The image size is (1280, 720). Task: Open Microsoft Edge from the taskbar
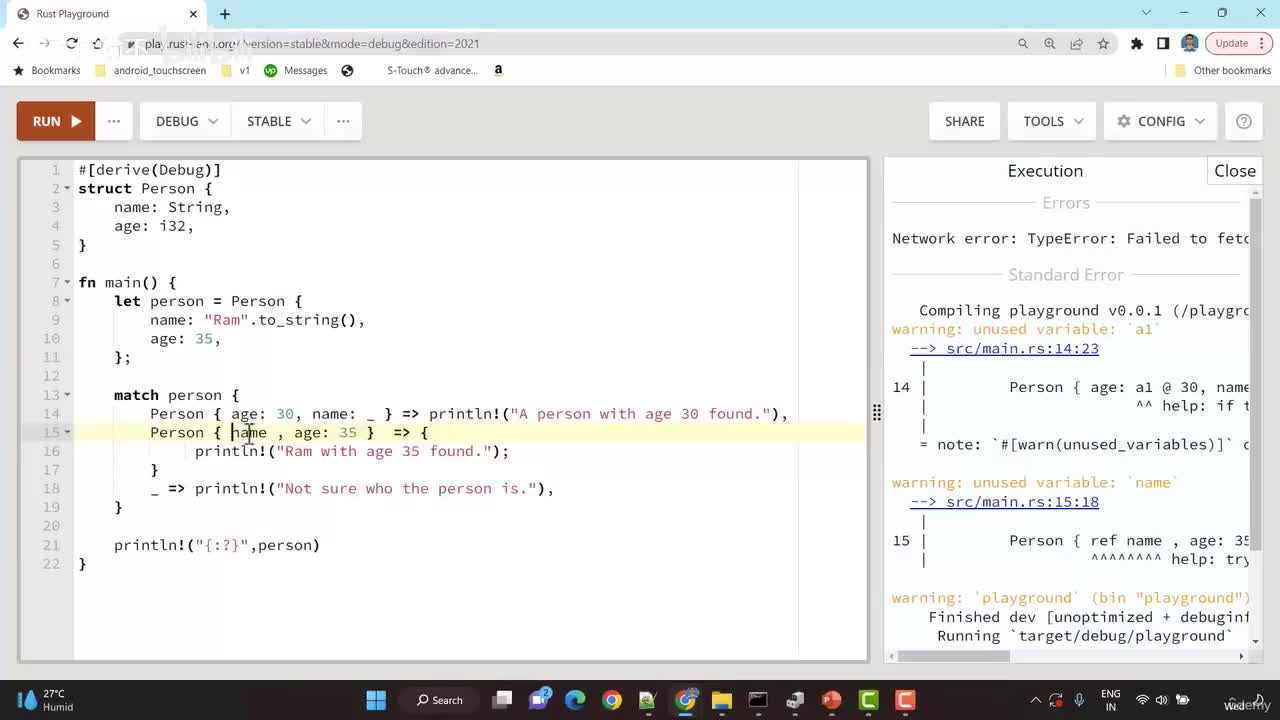click(x=575, y=700)
